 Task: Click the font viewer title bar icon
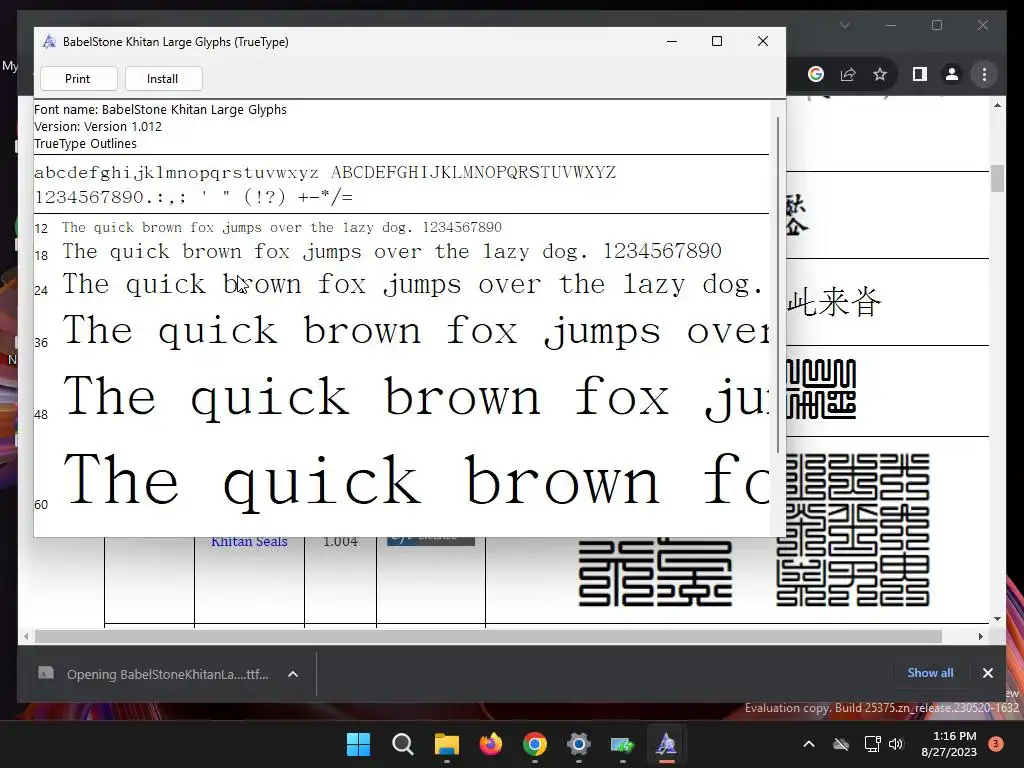tap(49, 42)
